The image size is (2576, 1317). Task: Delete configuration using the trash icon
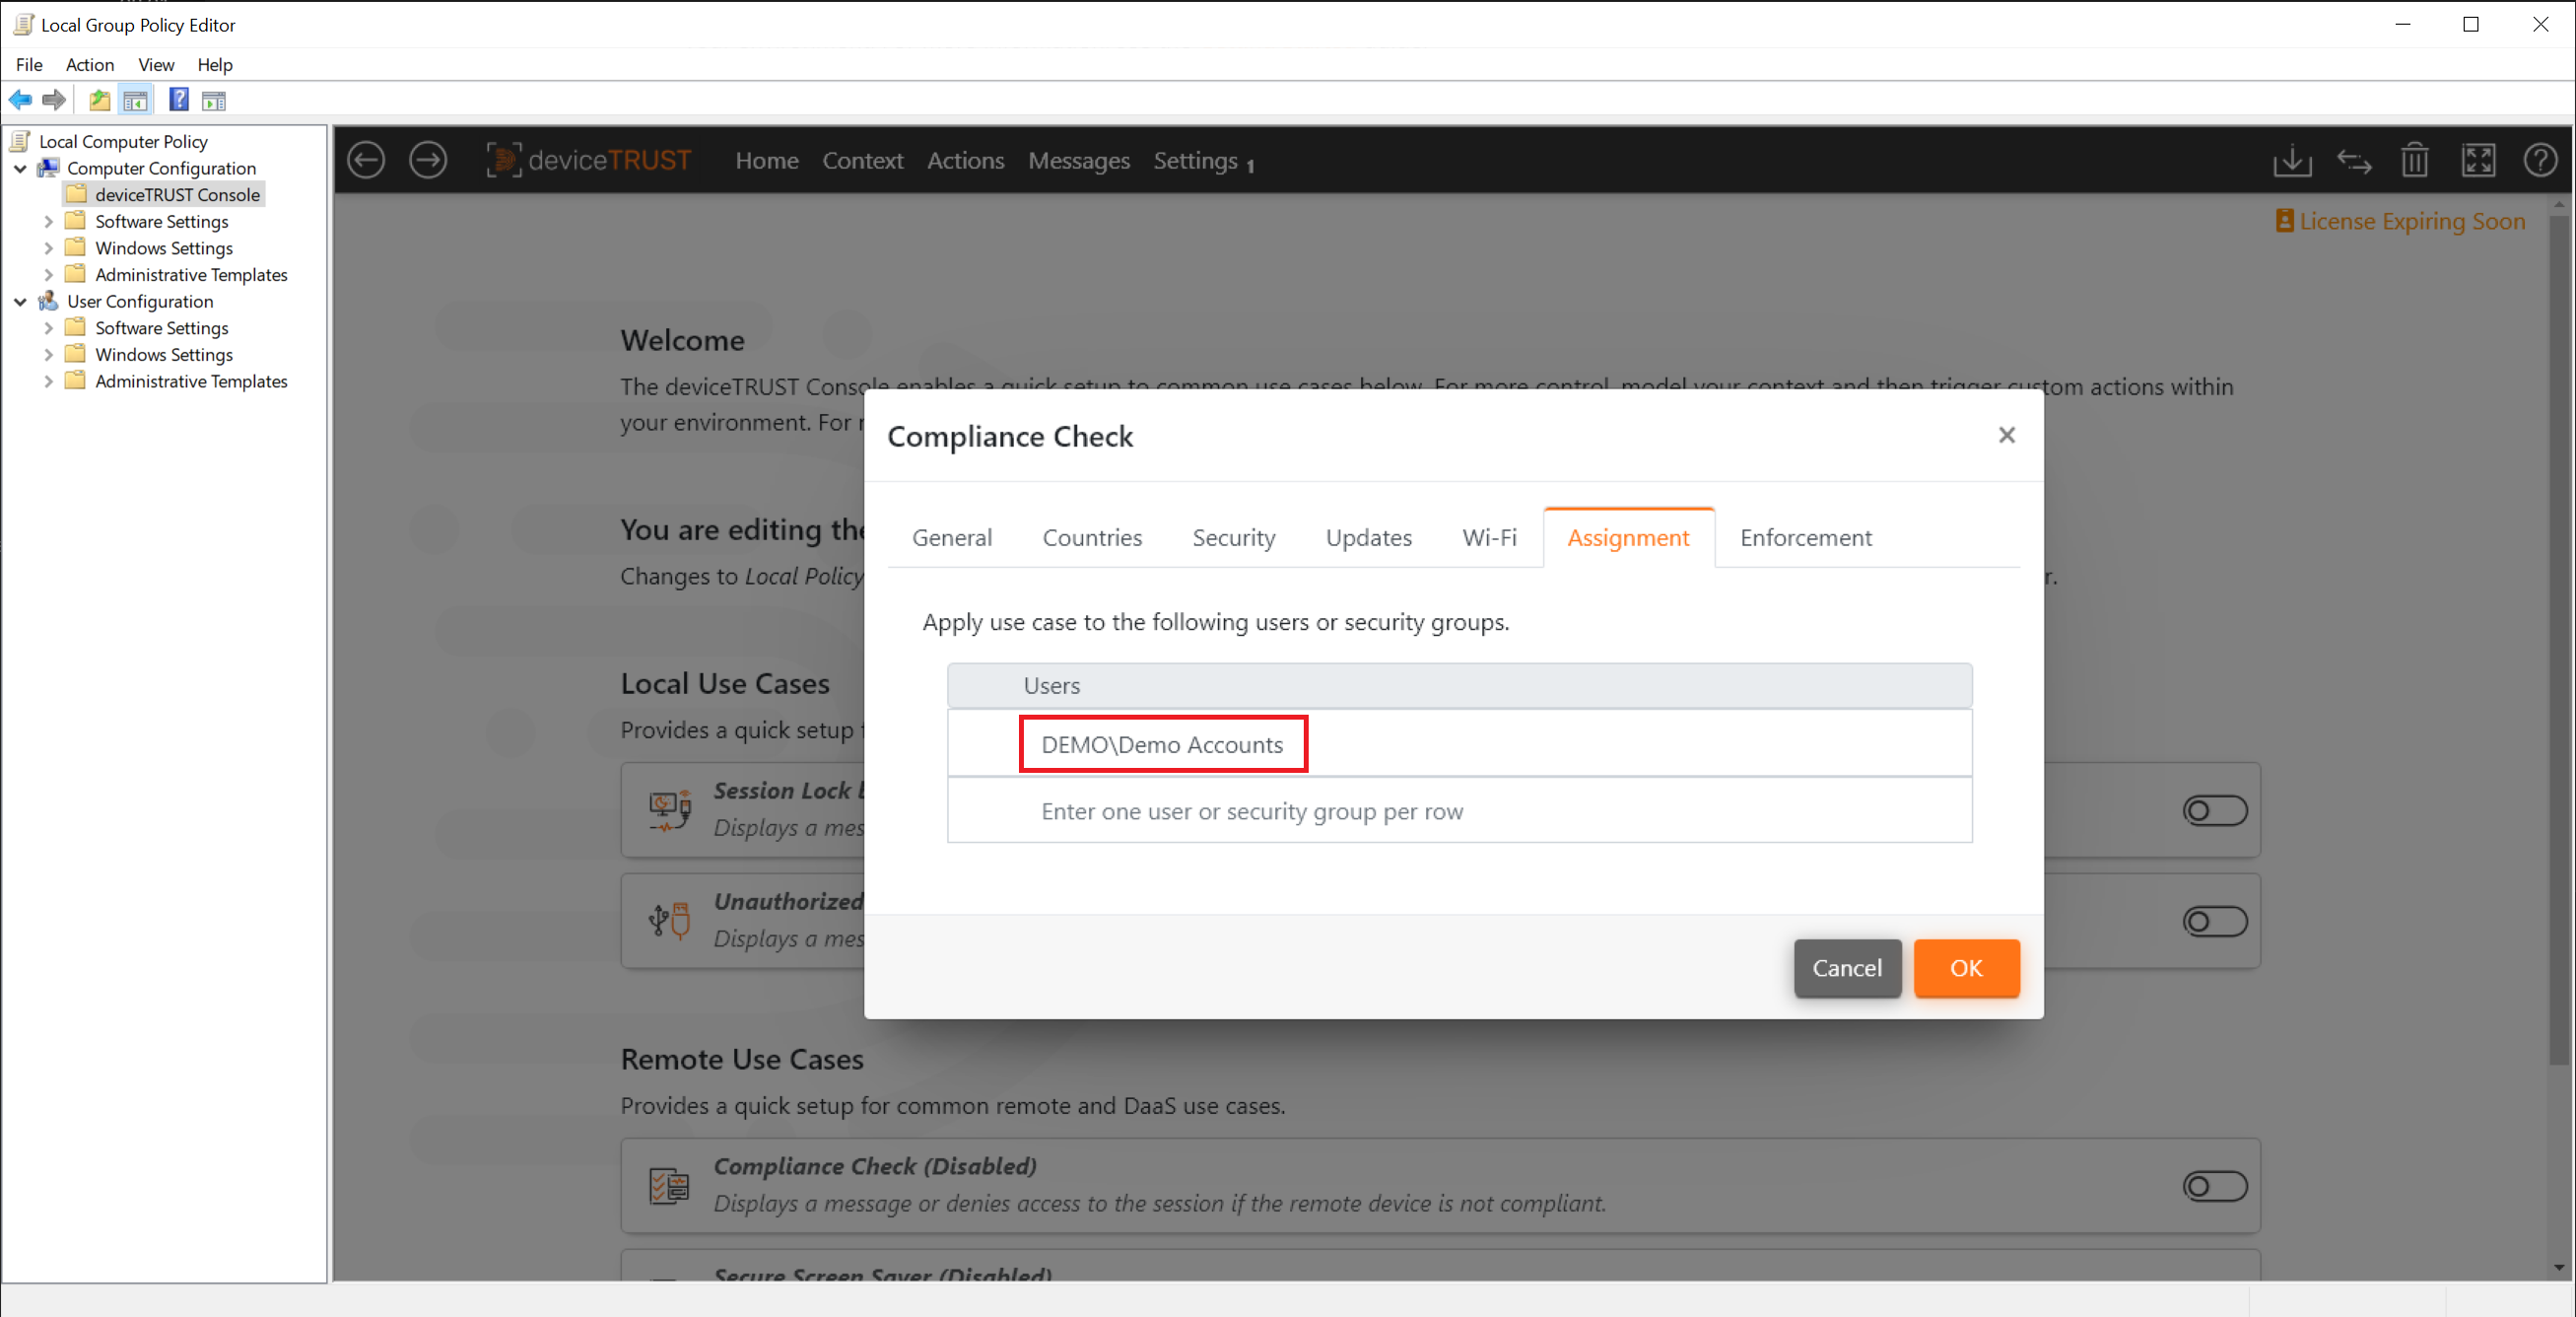tap(2414, 160)
